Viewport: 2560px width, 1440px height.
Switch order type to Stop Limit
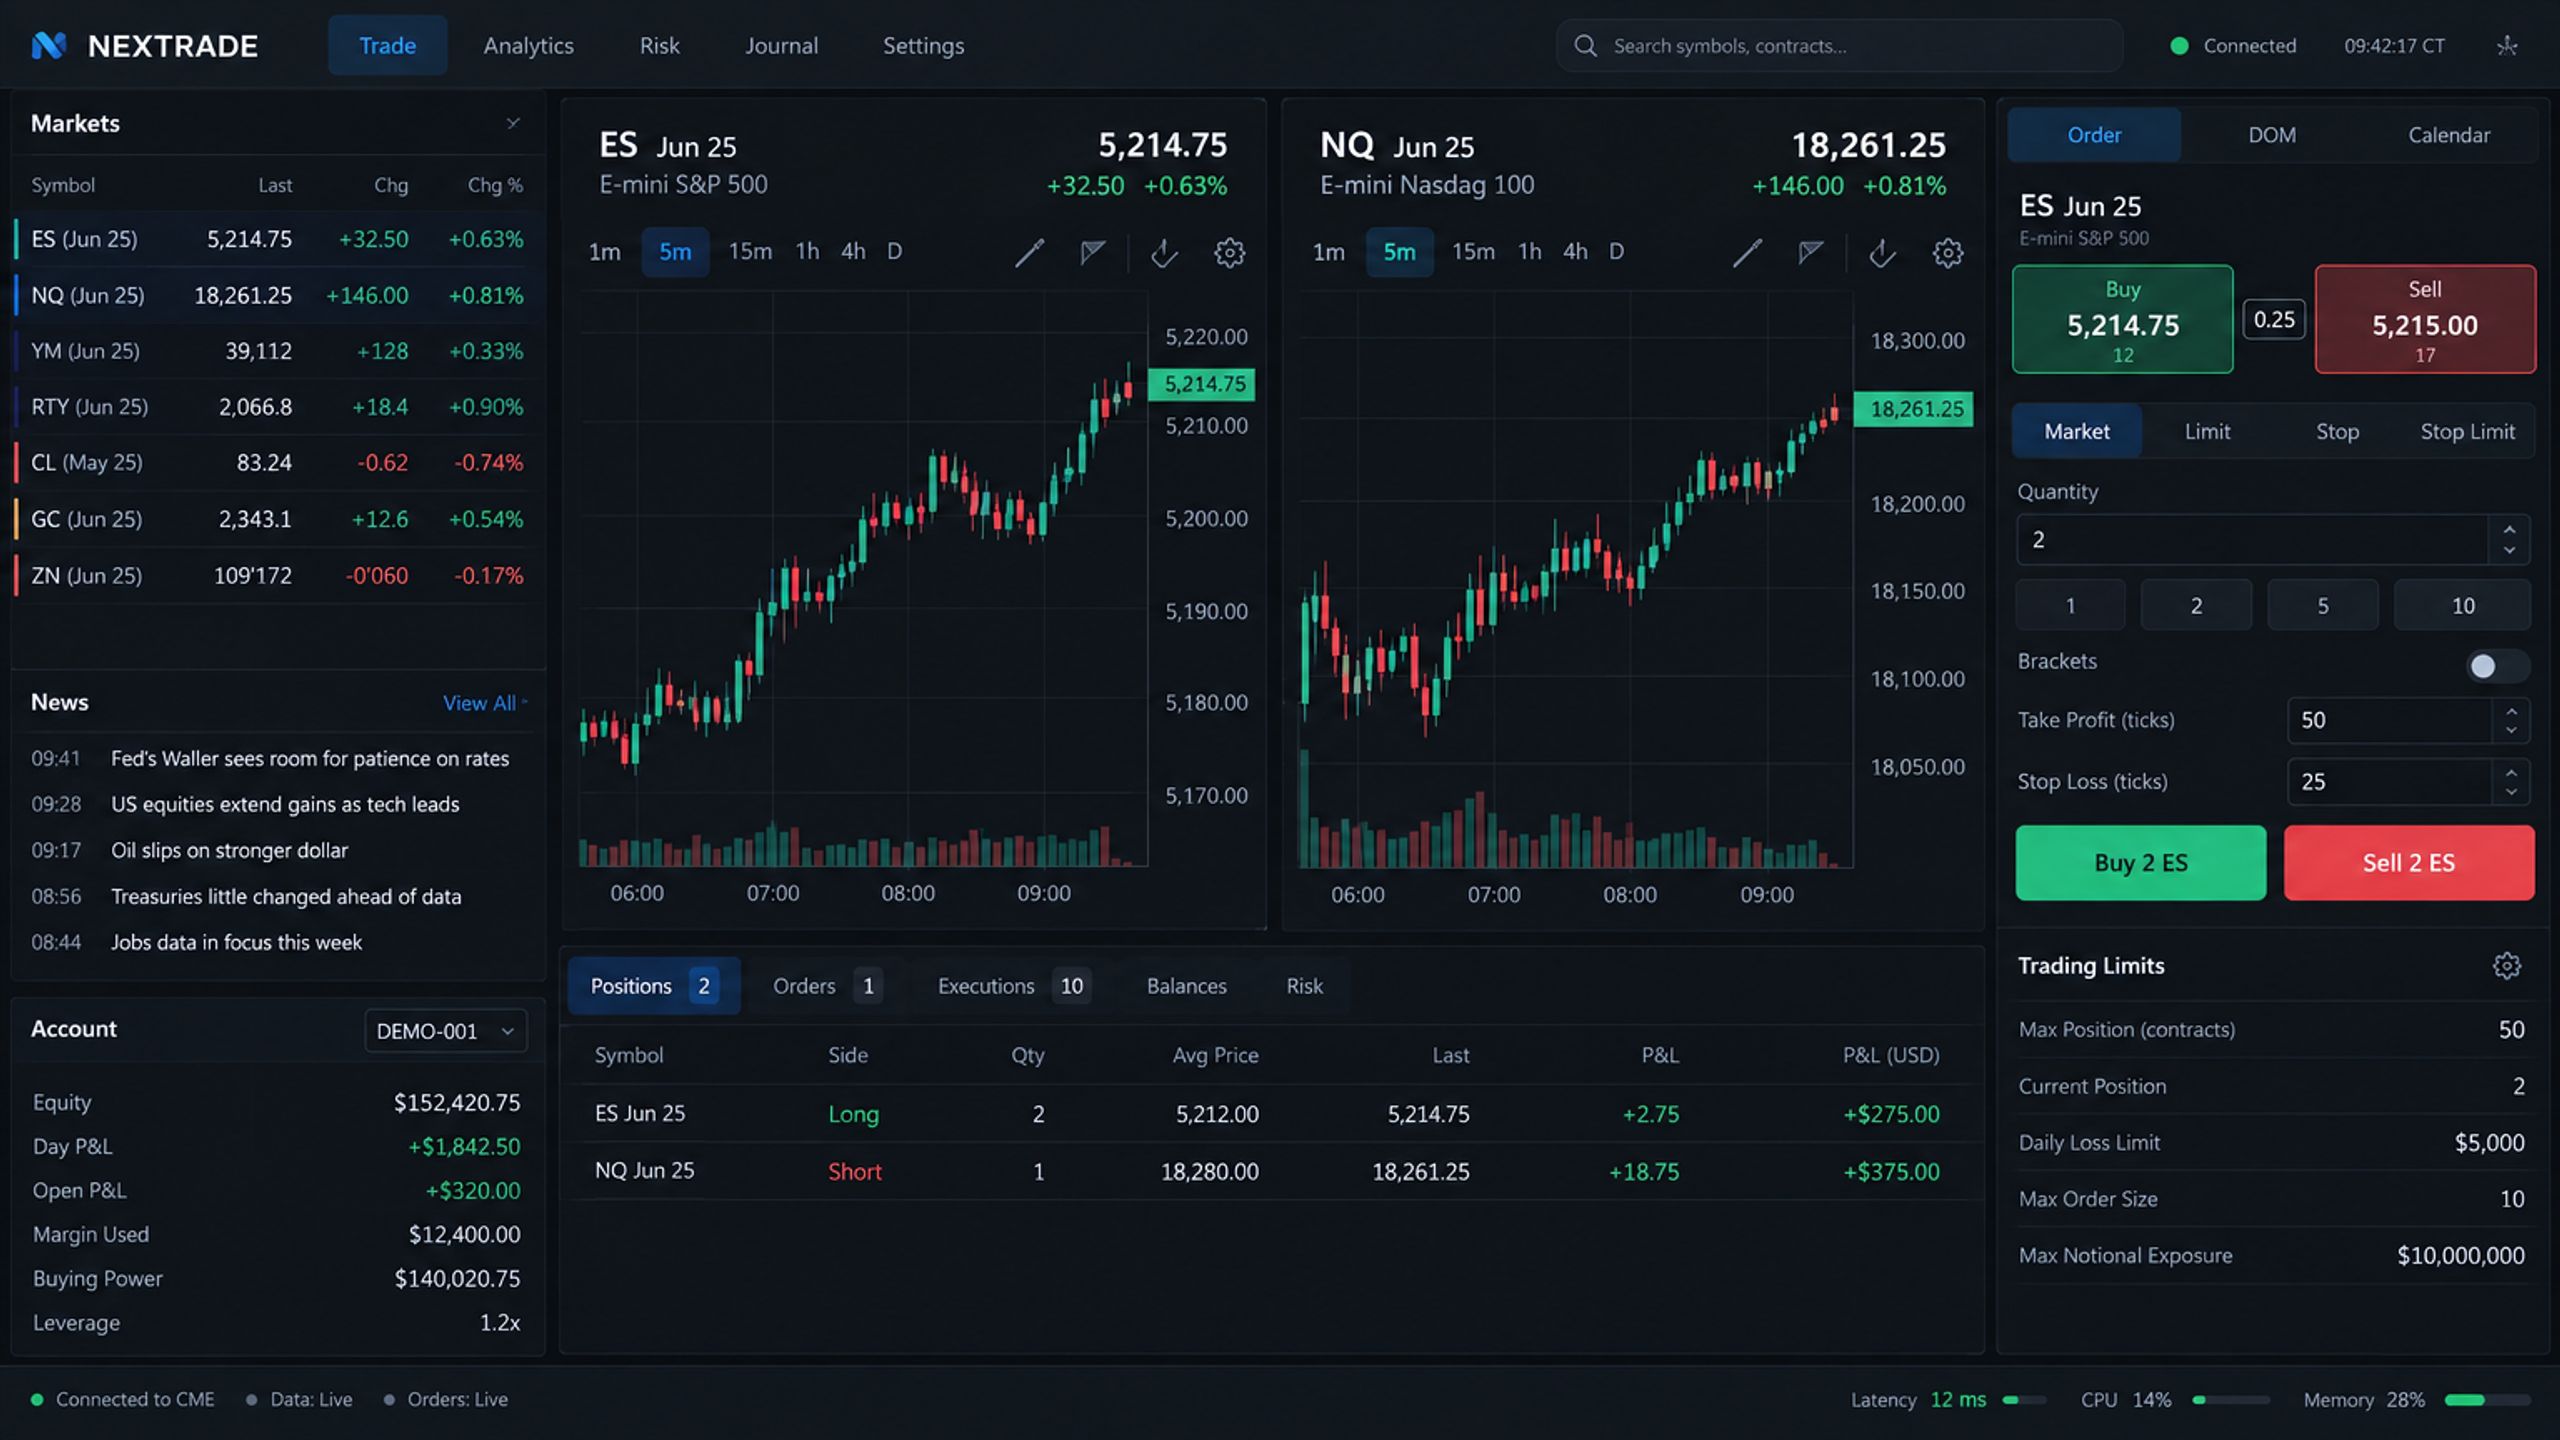coord(2467,431)
